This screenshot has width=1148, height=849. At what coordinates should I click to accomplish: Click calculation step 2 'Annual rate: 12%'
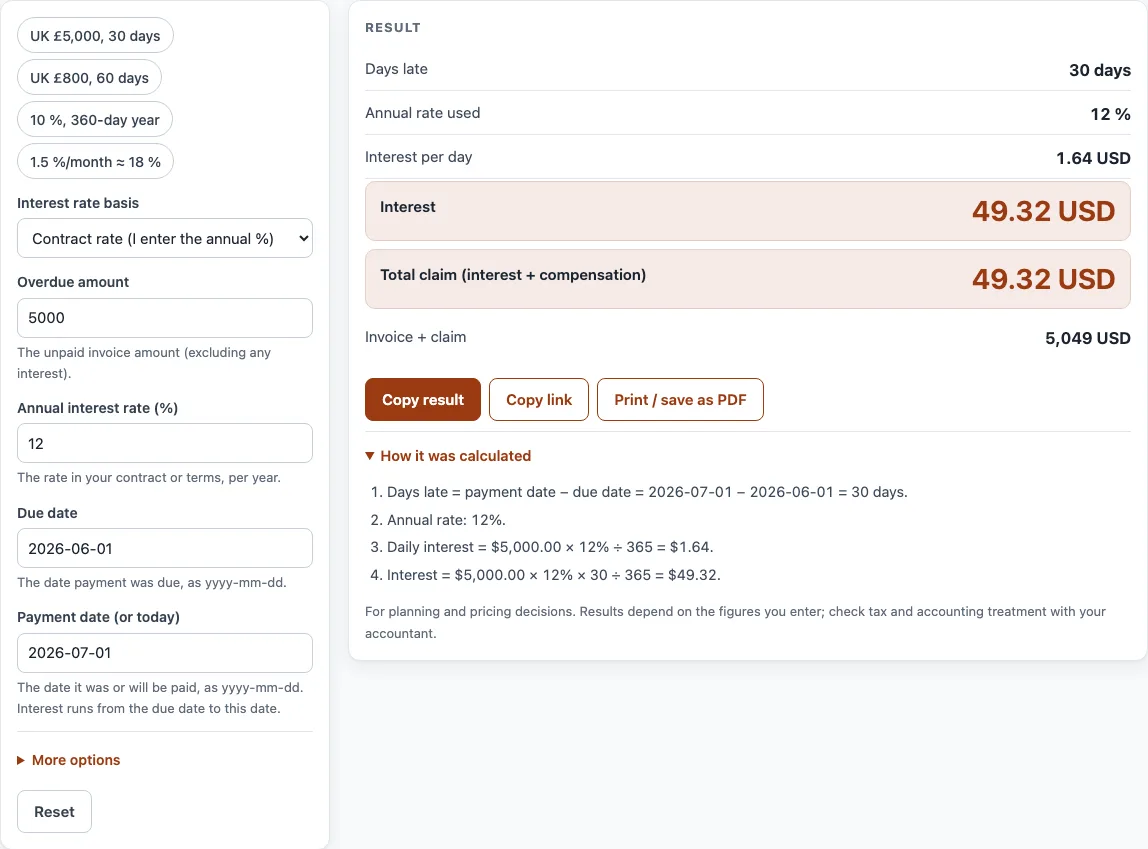[x=447, y=520]
